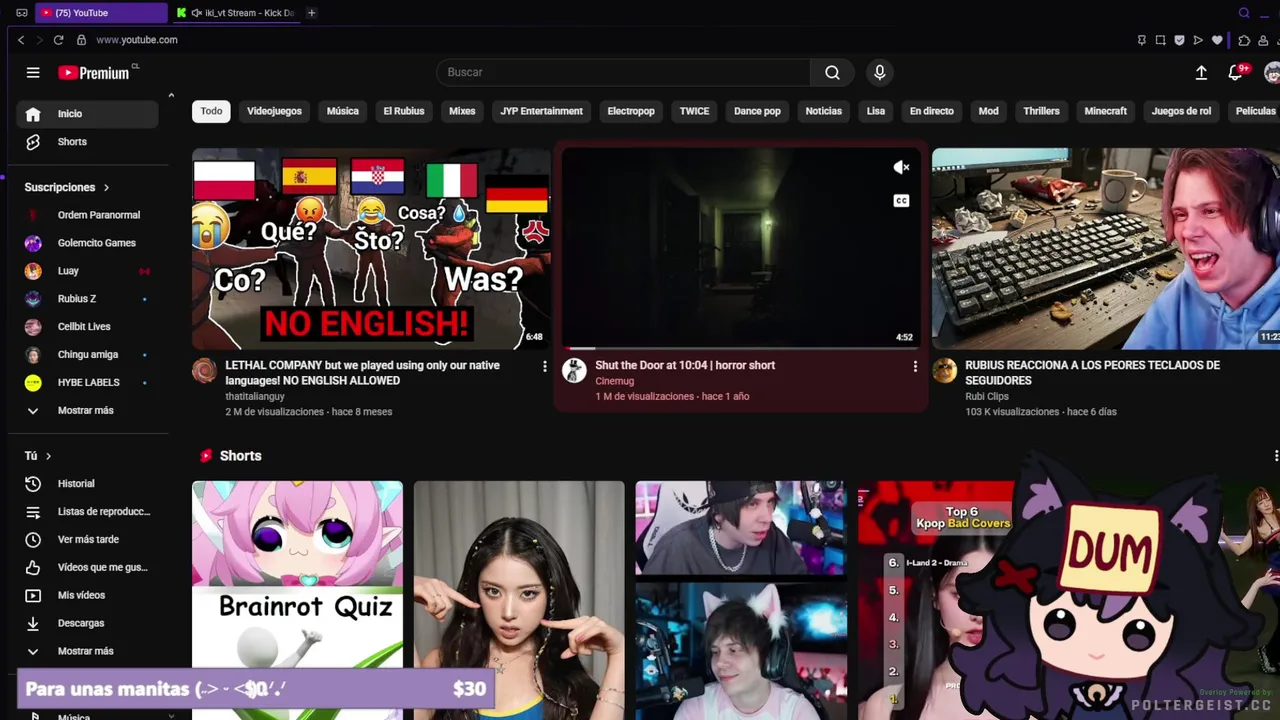Open Listas de reproducción in sidebar

click(x=88, y=512)
